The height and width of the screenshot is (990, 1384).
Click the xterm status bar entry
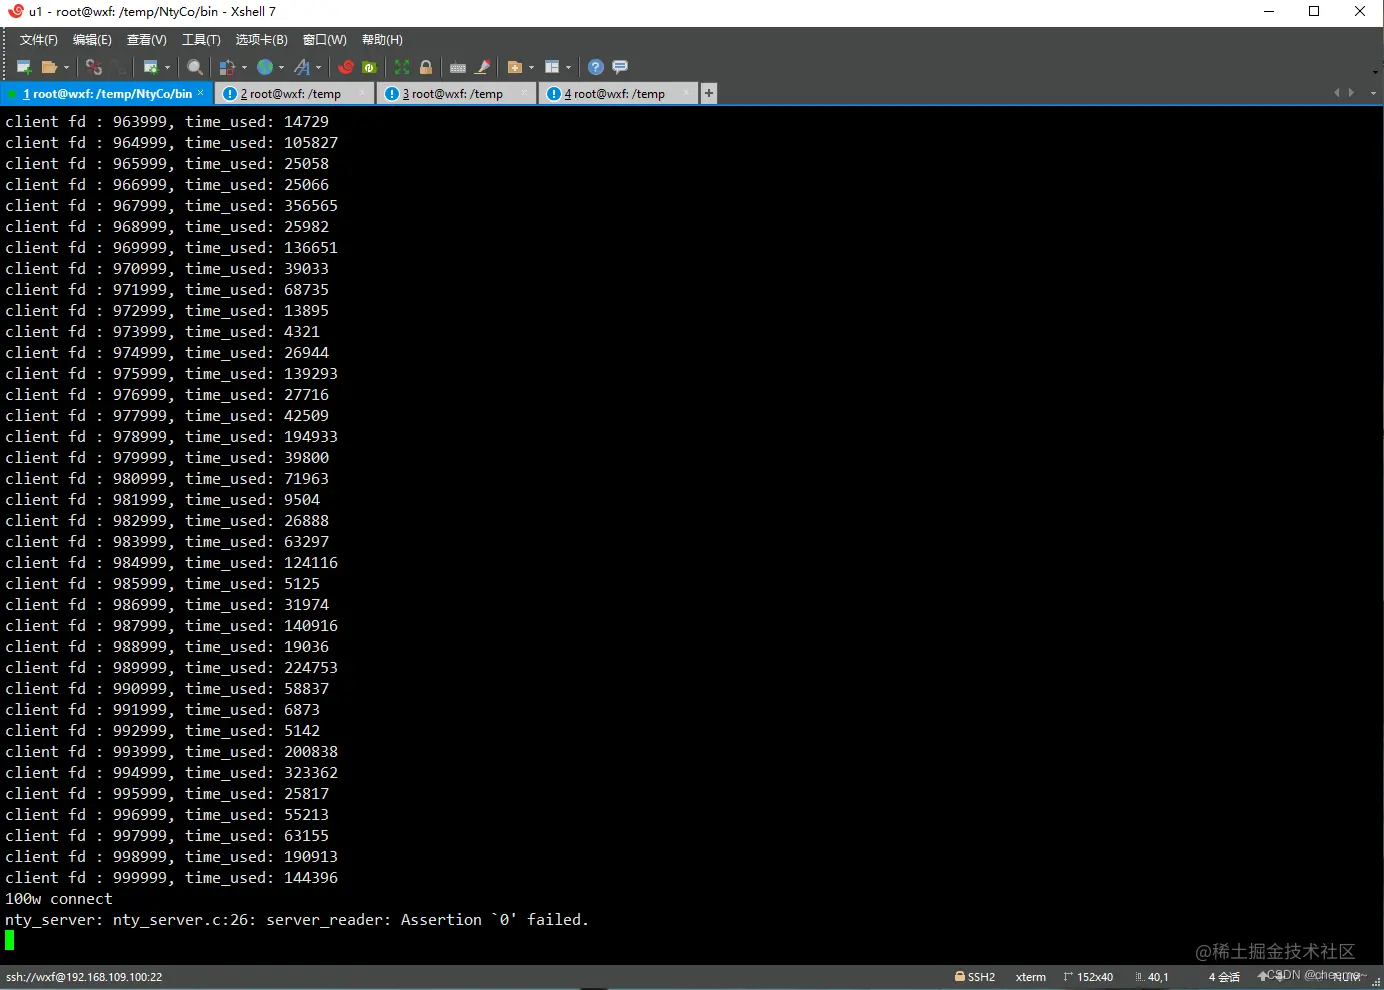click(x=1030, y=977)
